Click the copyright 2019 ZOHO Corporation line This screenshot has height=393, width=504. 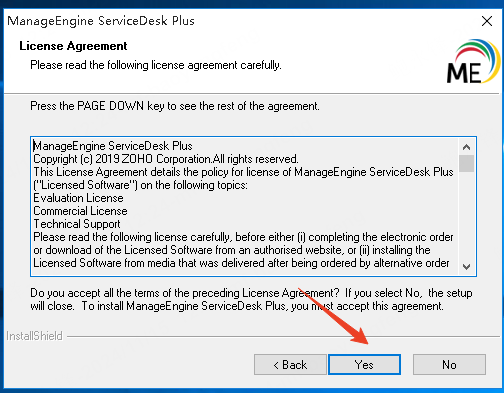pos(166,159)
